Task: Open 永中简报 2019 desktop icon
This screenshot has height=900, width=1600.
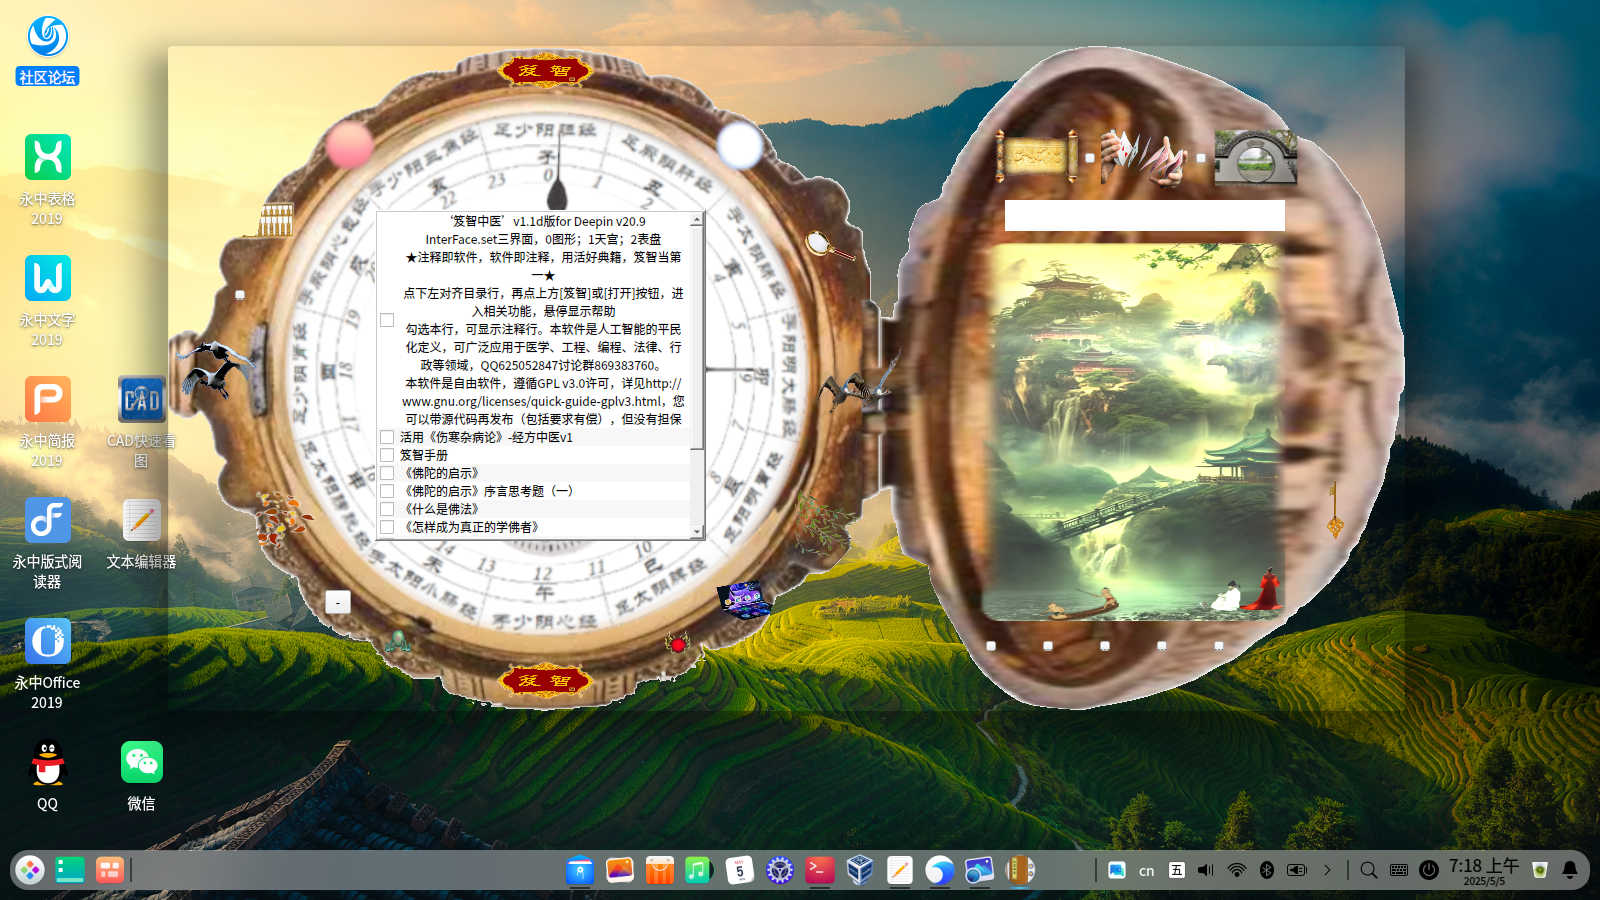Action: [x=47, y=422]
